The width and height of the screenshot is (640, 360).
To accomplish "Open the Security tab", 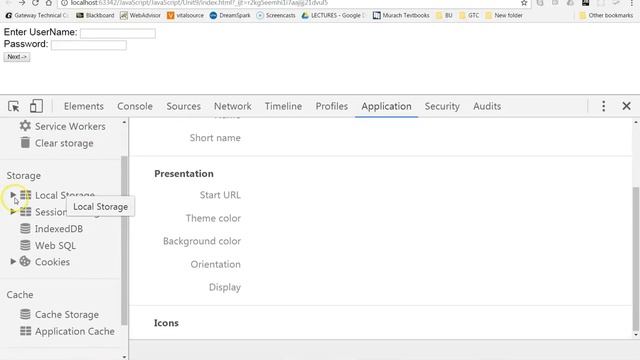I will tap(442, 106).
